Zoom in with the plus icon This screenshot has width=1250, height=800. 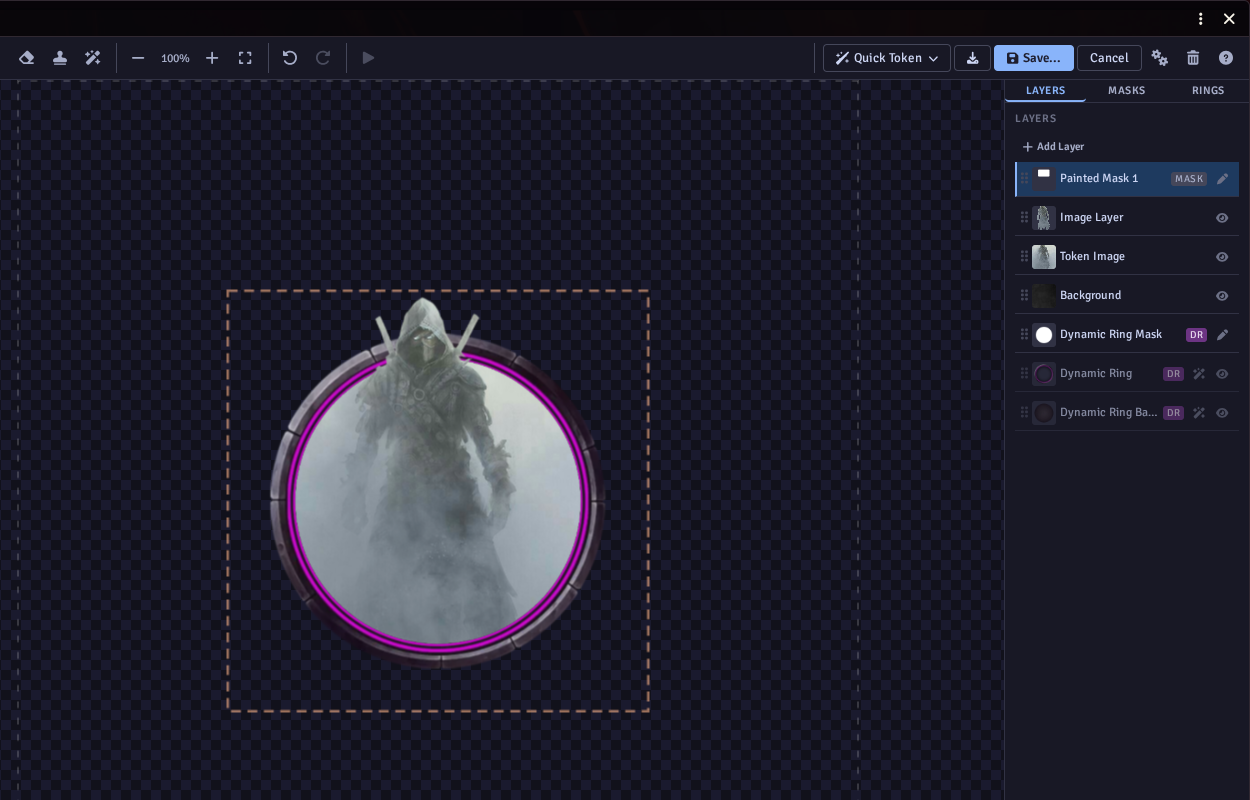pos(212,58)
